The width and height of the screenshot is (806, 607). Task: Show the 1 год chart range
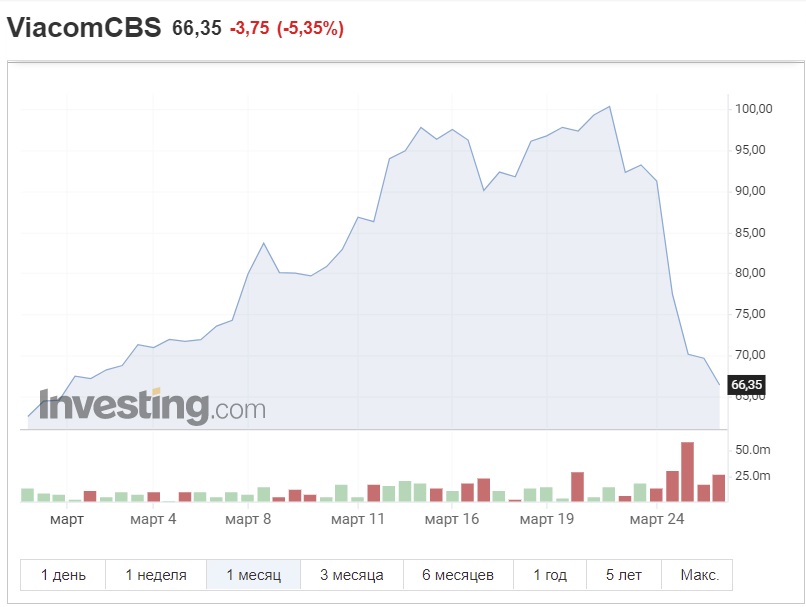tap(550, 575)
